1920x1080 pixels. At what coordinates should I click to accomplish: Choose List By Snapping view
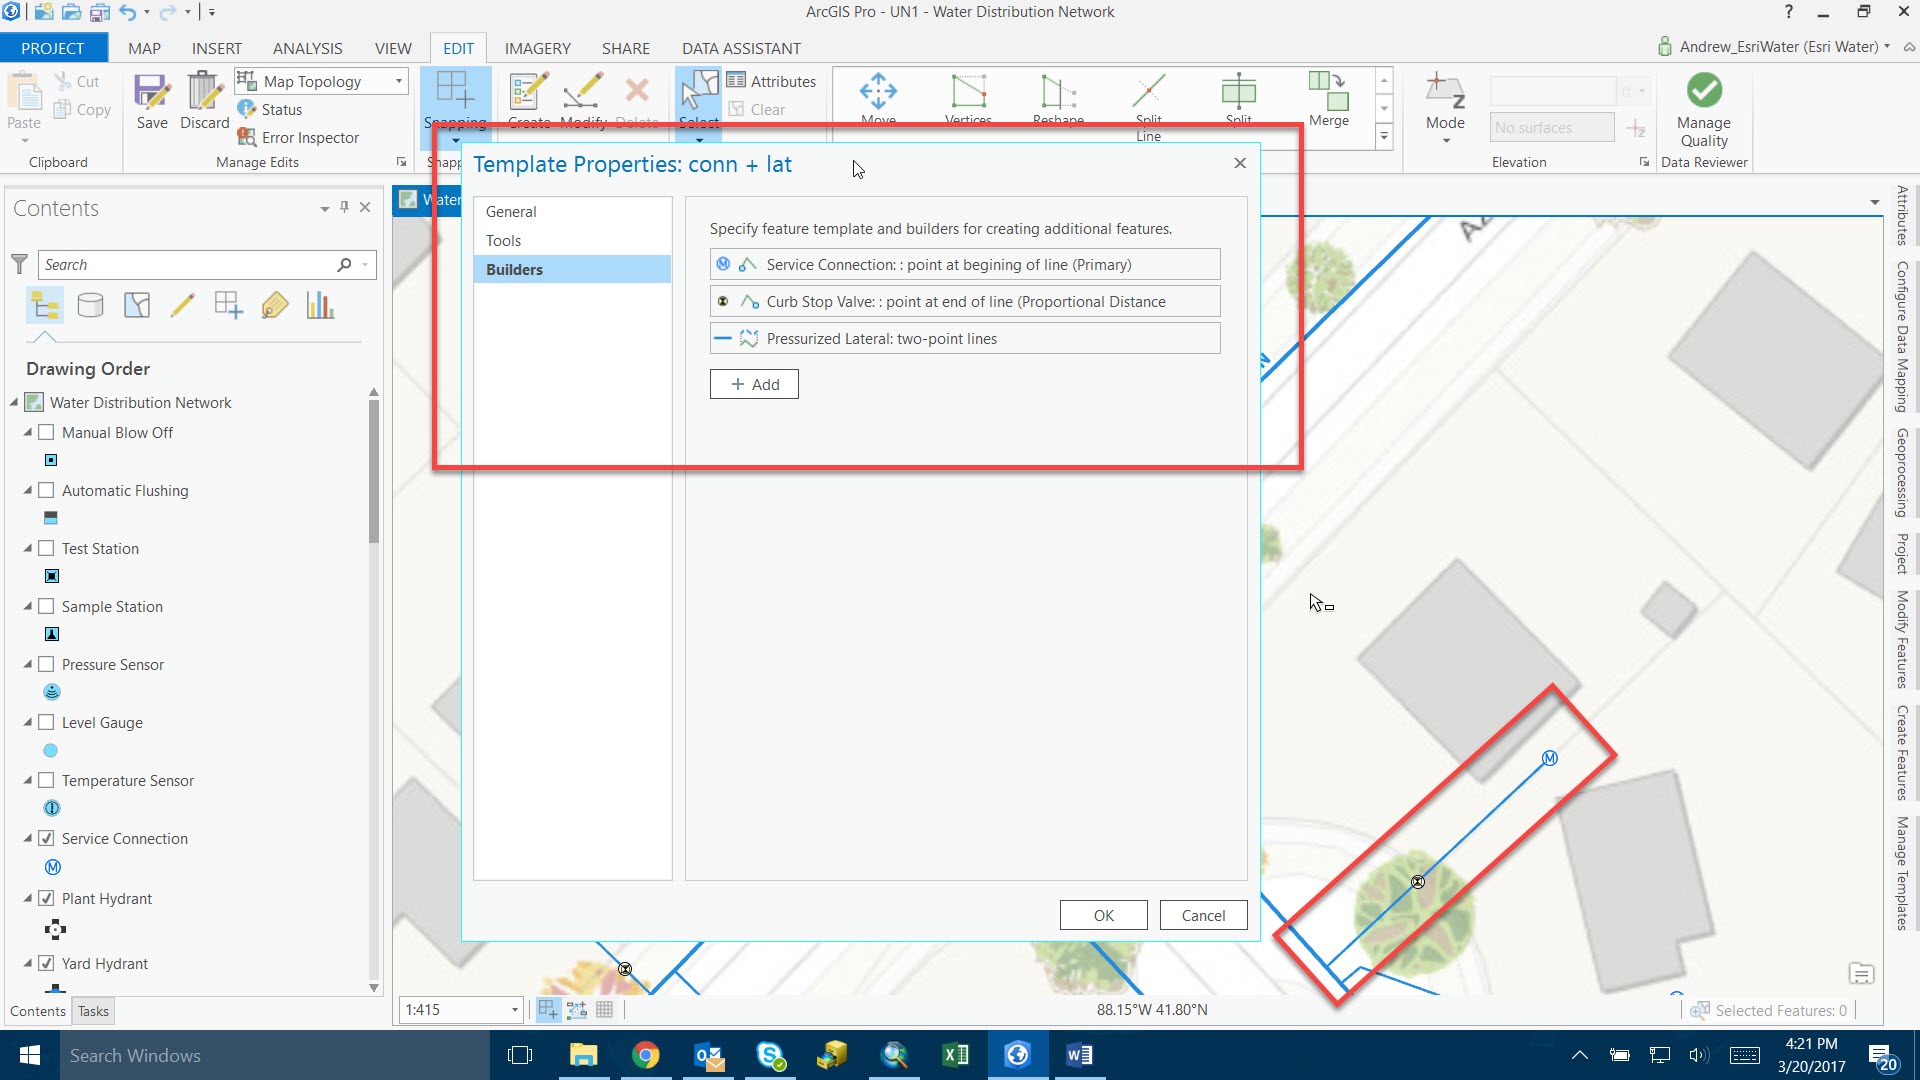click(229, 305)
